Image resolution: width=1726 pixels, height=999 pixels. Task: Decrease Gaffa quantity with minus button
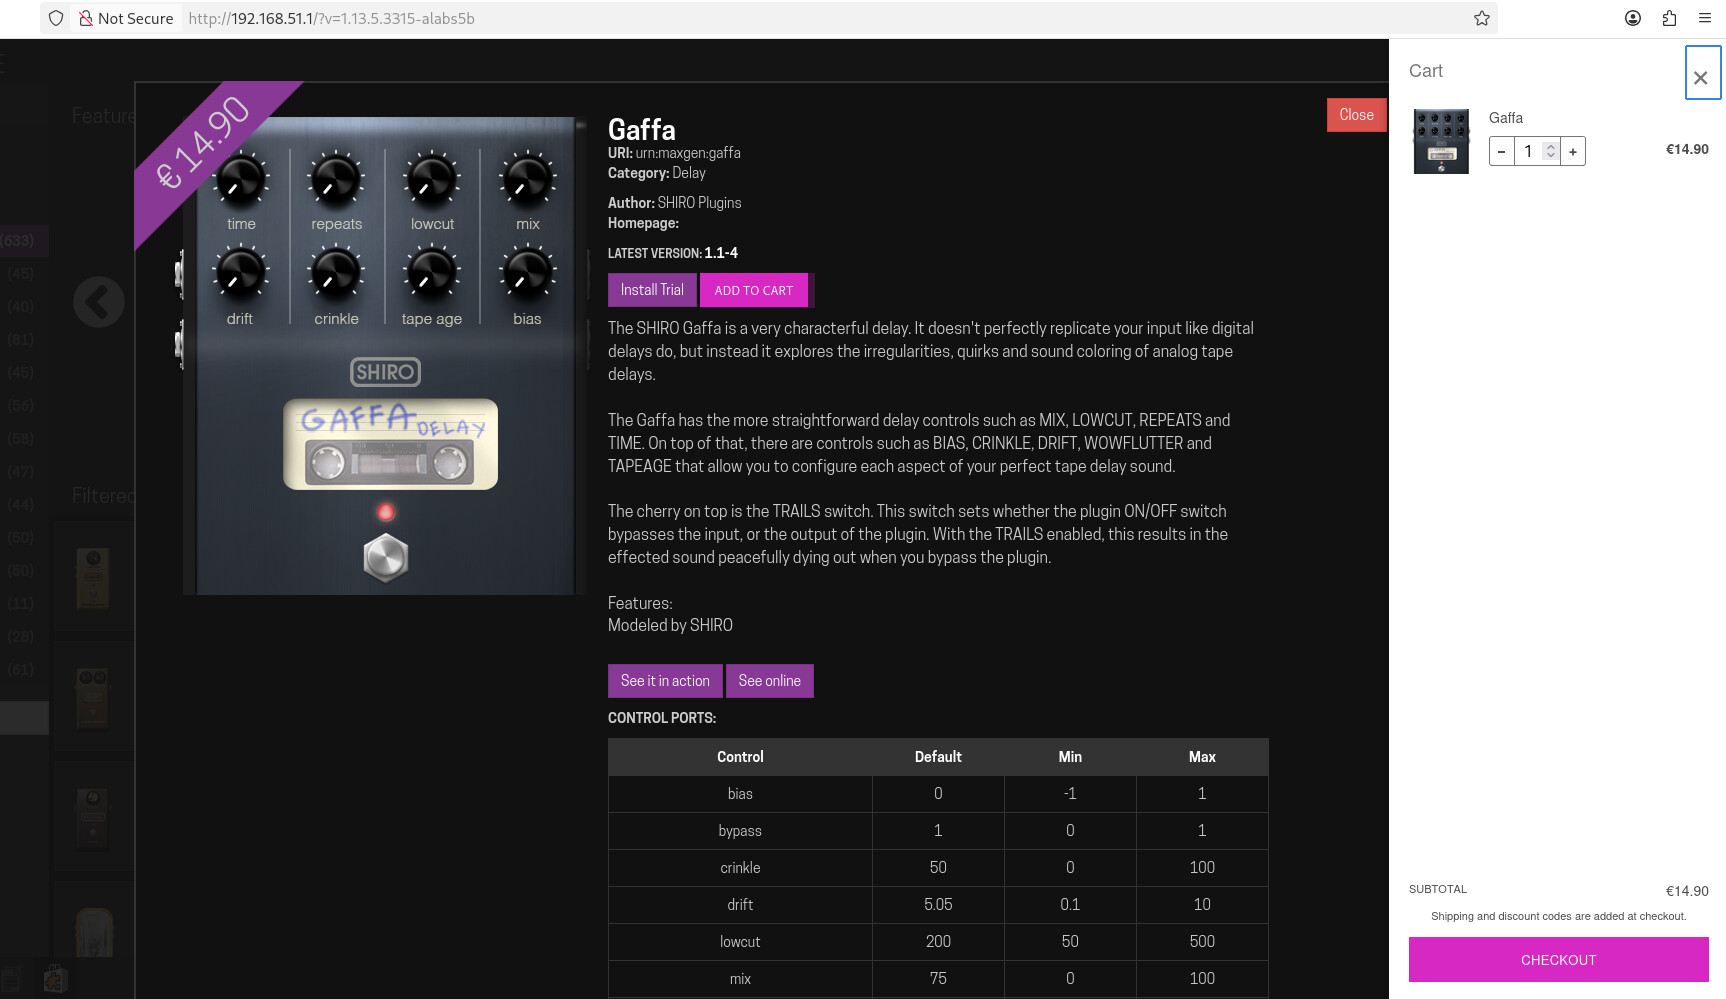(x=1501, y=152)
